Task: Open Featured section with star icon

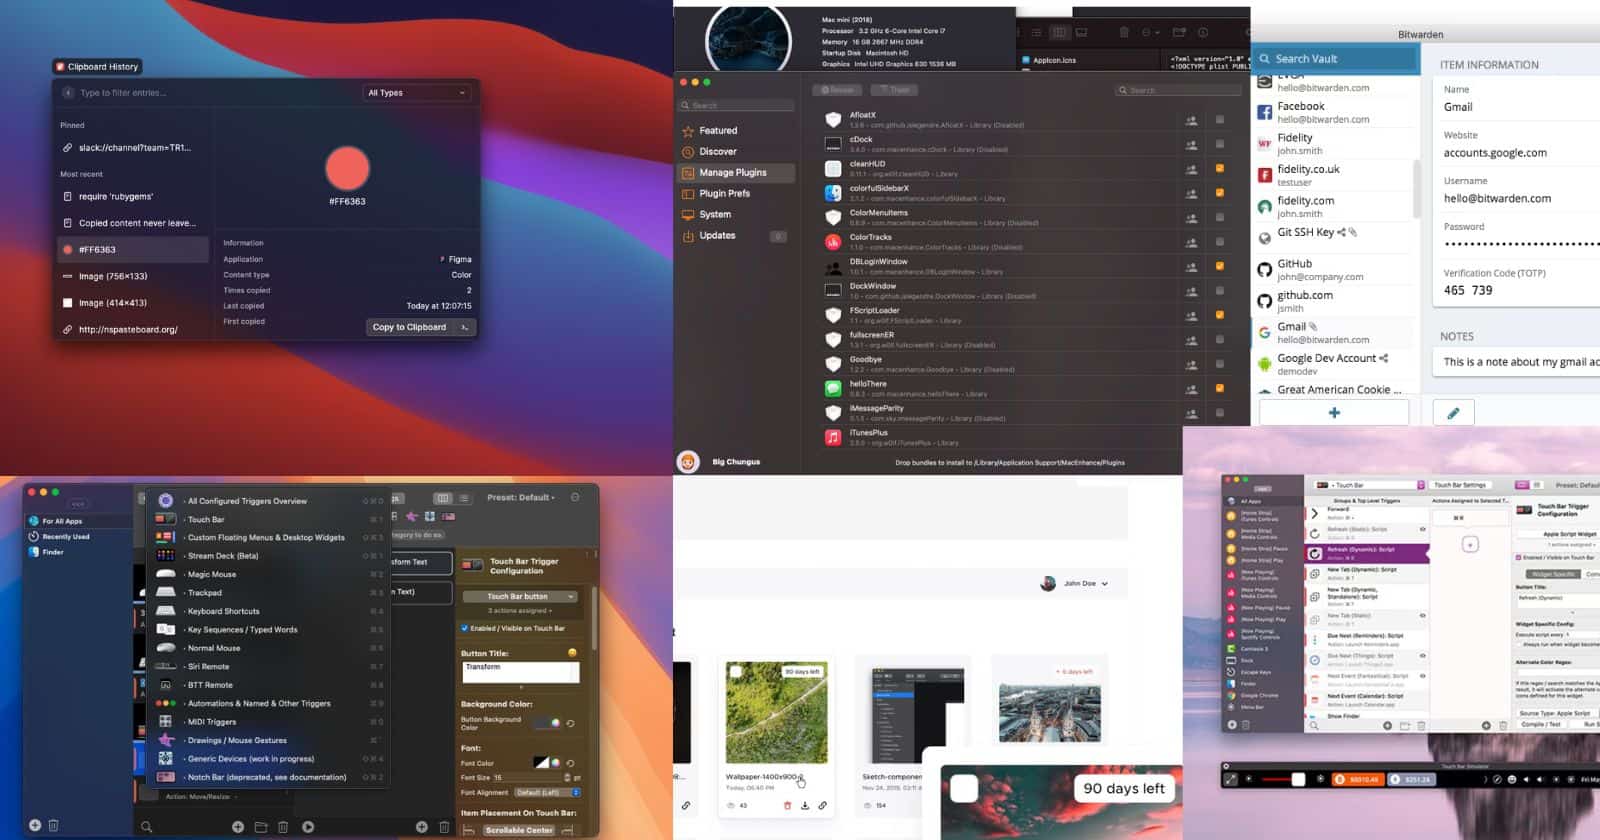Action: pos(688,131)
